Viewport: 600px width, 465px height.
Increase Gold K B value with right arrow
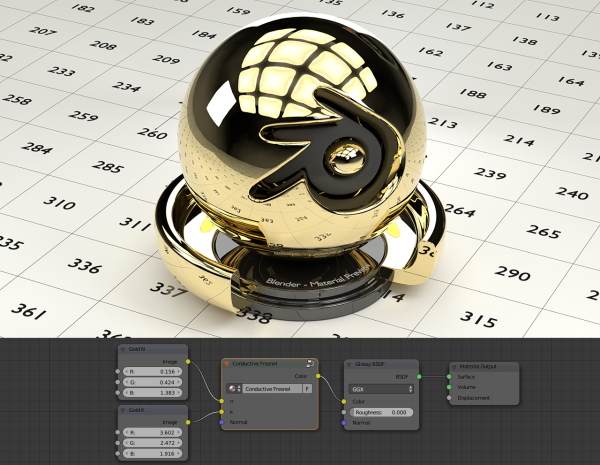pos(179,454)
